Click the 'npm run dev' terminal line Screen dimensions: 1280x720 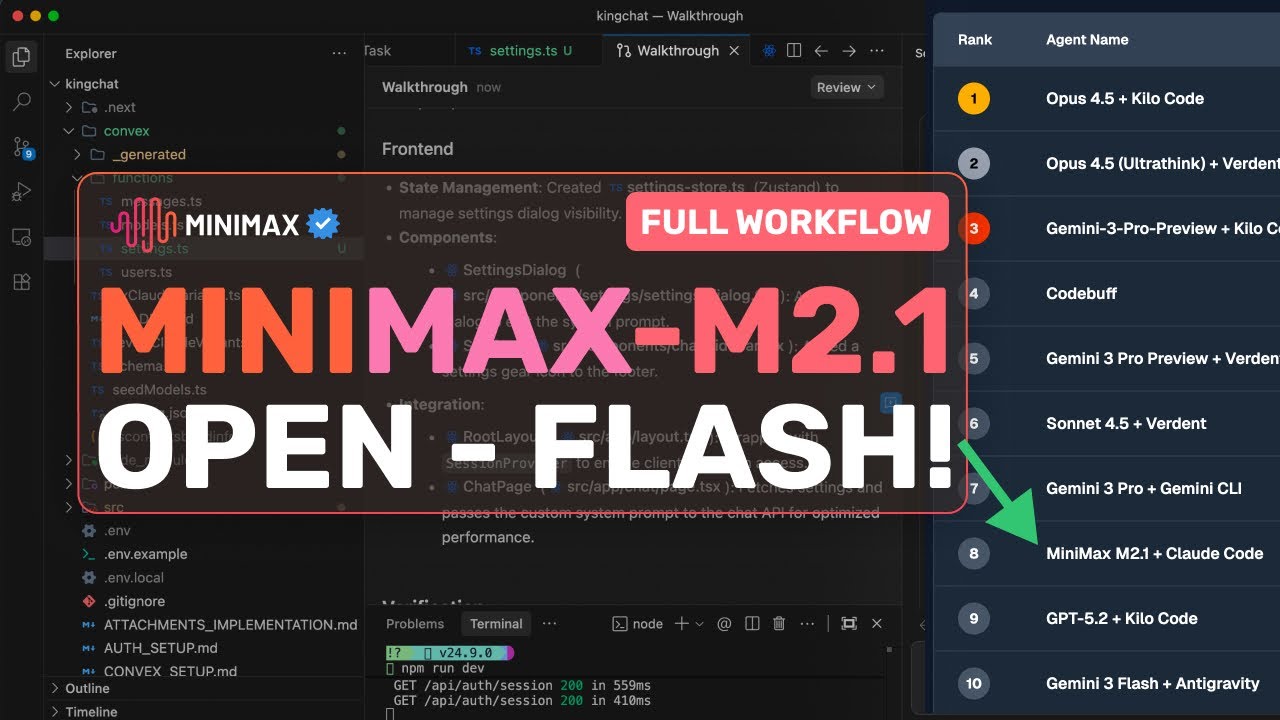(441, 668)
